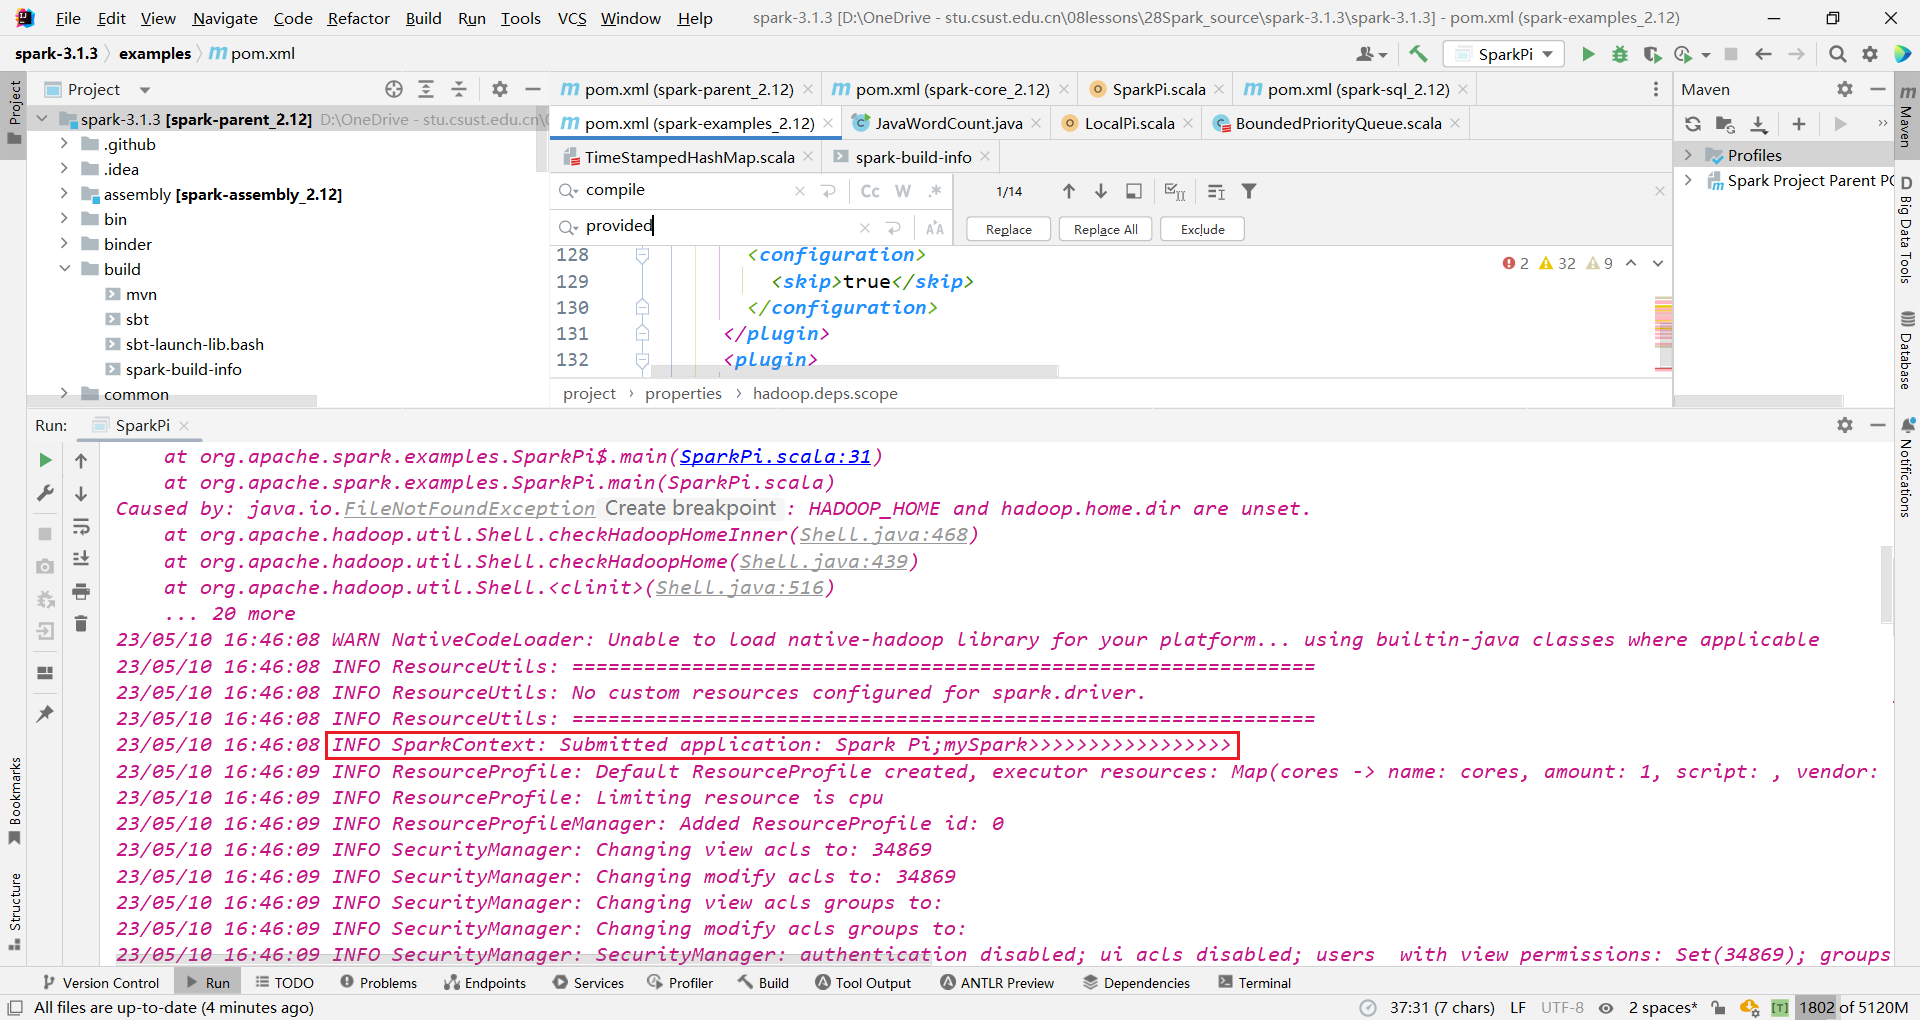
Task: Download Maven sources and documentation
Action: [1759, 124]
